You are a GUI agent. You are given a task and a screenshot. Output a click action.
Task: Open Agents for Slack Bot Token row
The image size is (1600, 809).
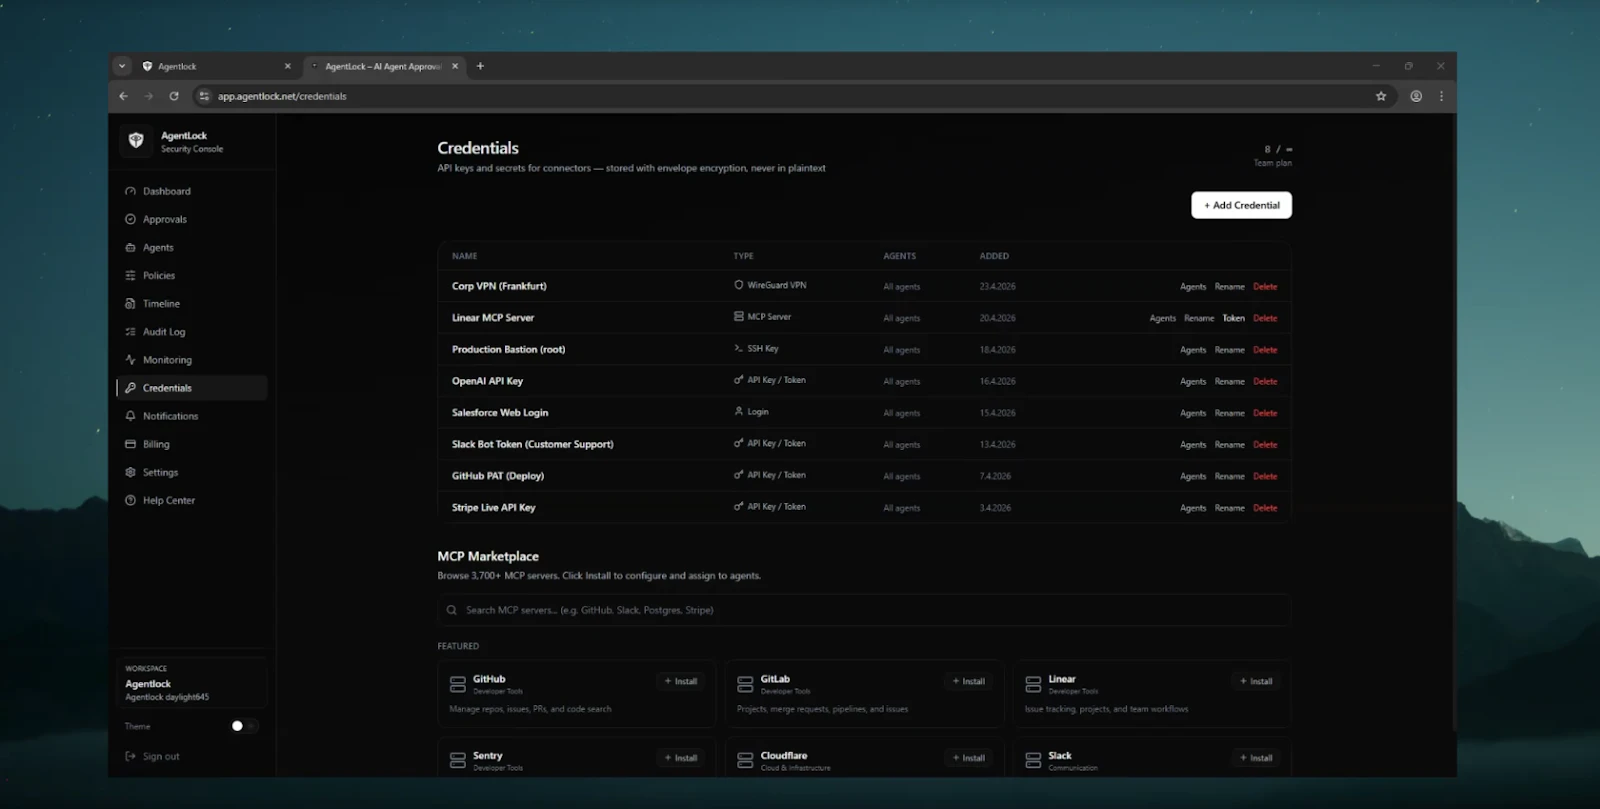1192,445
